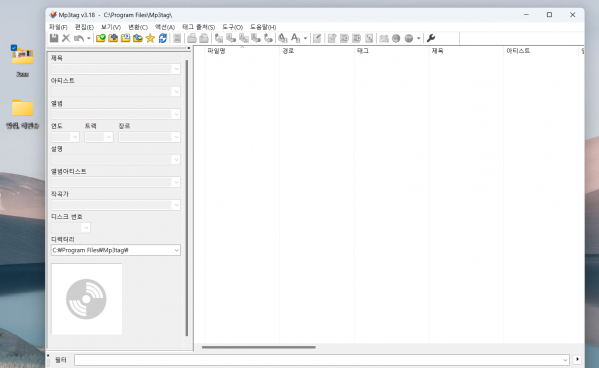Open the Undo history dropdown arrow
599x368 pixels.
pos(89,38)
